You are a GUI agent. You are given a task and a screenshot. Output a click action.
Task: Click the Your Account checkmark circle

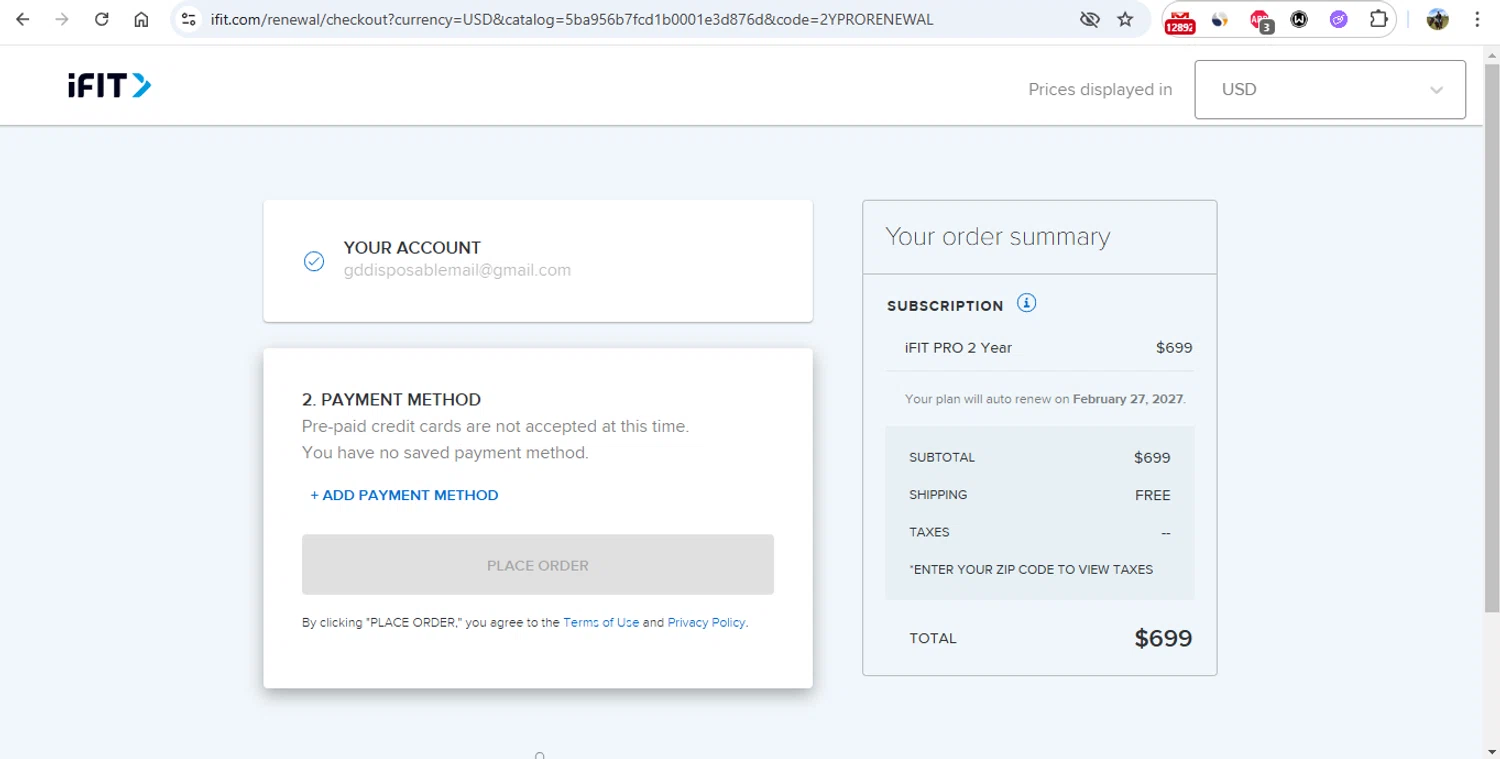tap(314, 261)
